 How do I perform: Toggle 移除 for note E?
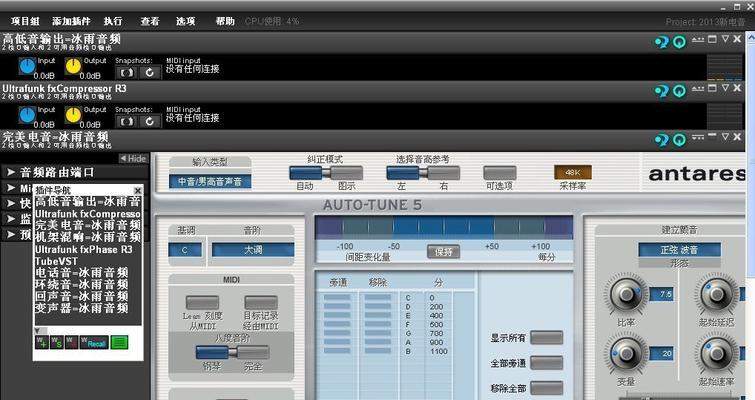(378, 315)
